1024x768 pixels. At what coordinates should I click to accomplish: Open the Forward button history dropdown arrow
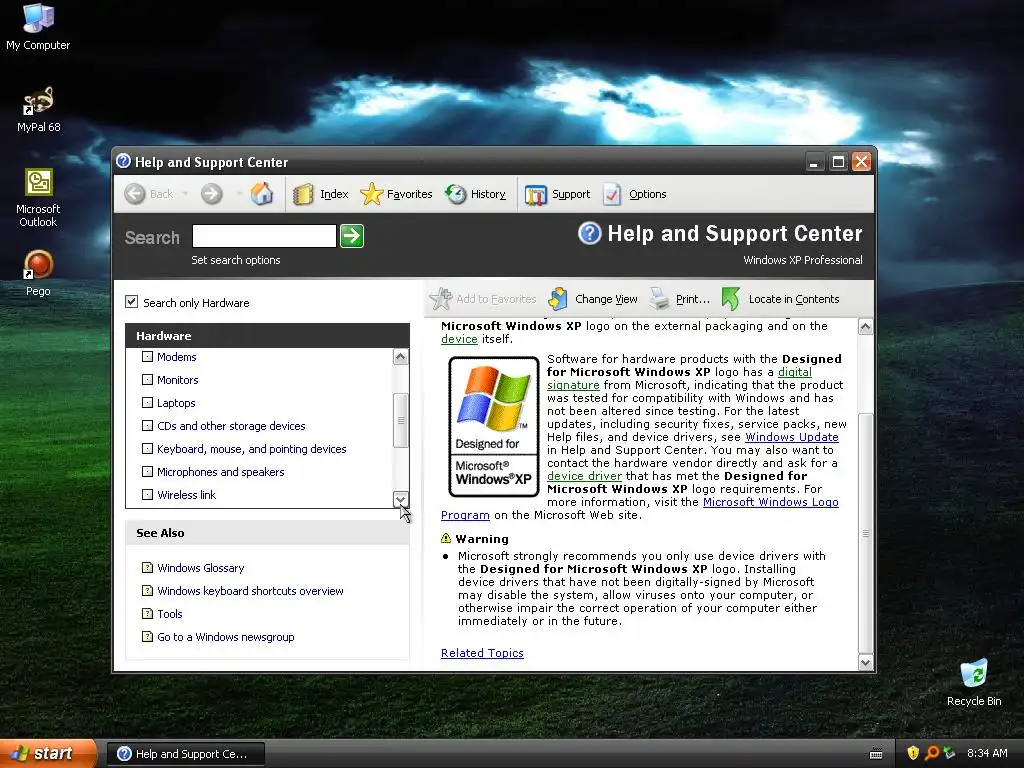tap(239, 194)
